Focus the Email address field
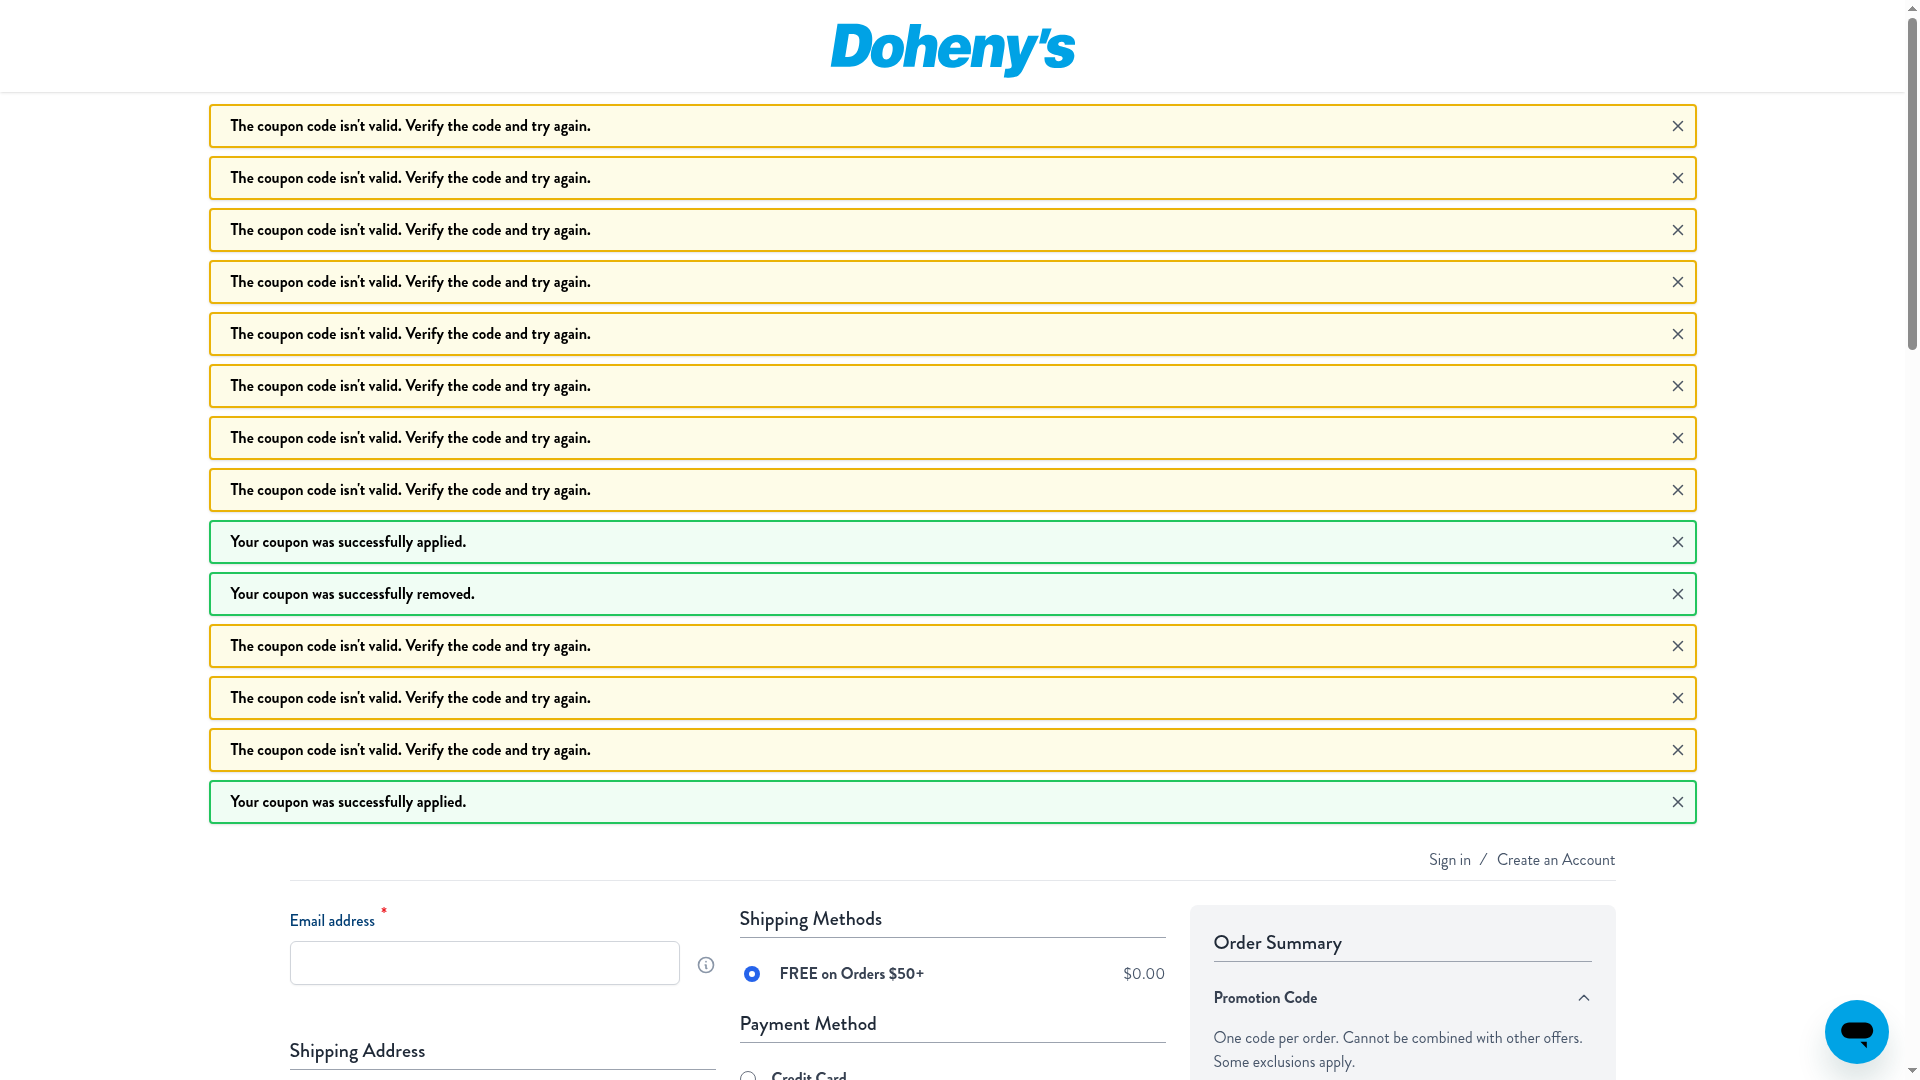 [484, 963]
